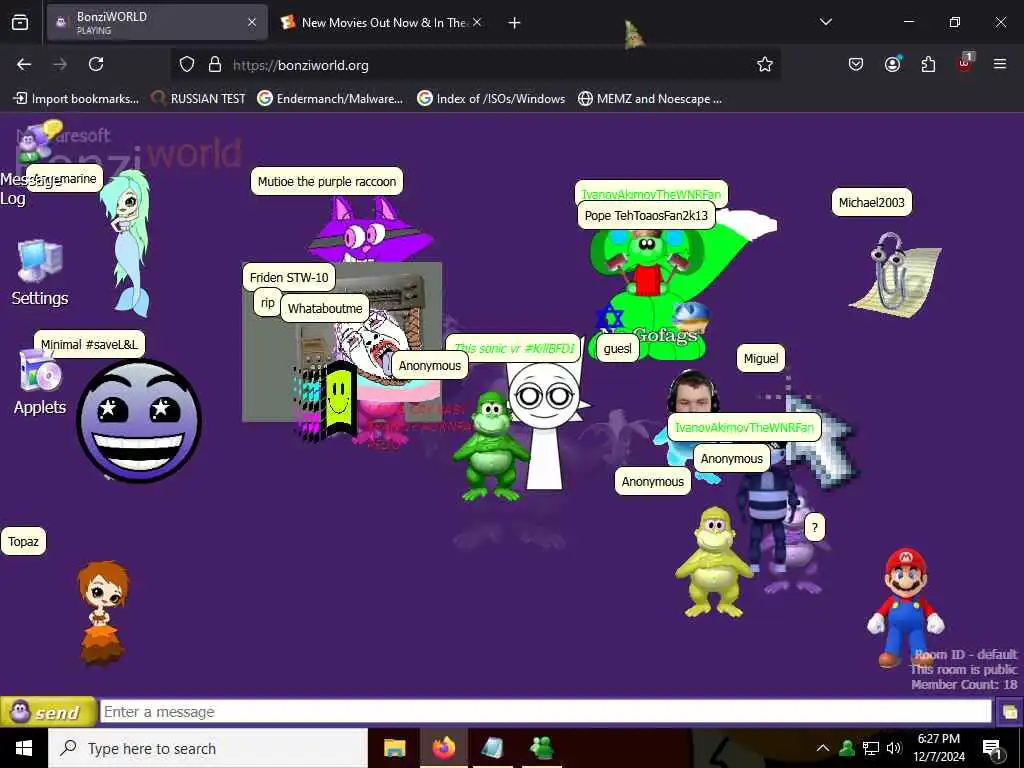Select the 'Pope TehToaosFan2k13' name tag
Image resolution: width=1024 pixels, height=768 pixels.
click(646, 216)
